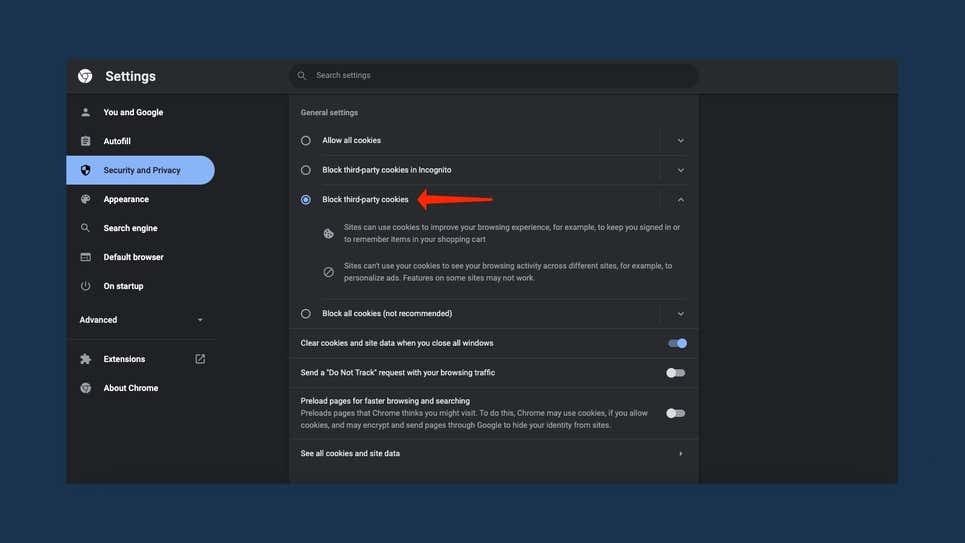965x543 pixels.
Task: Click the On startup power icon
Action: click(x=86, y=286)
